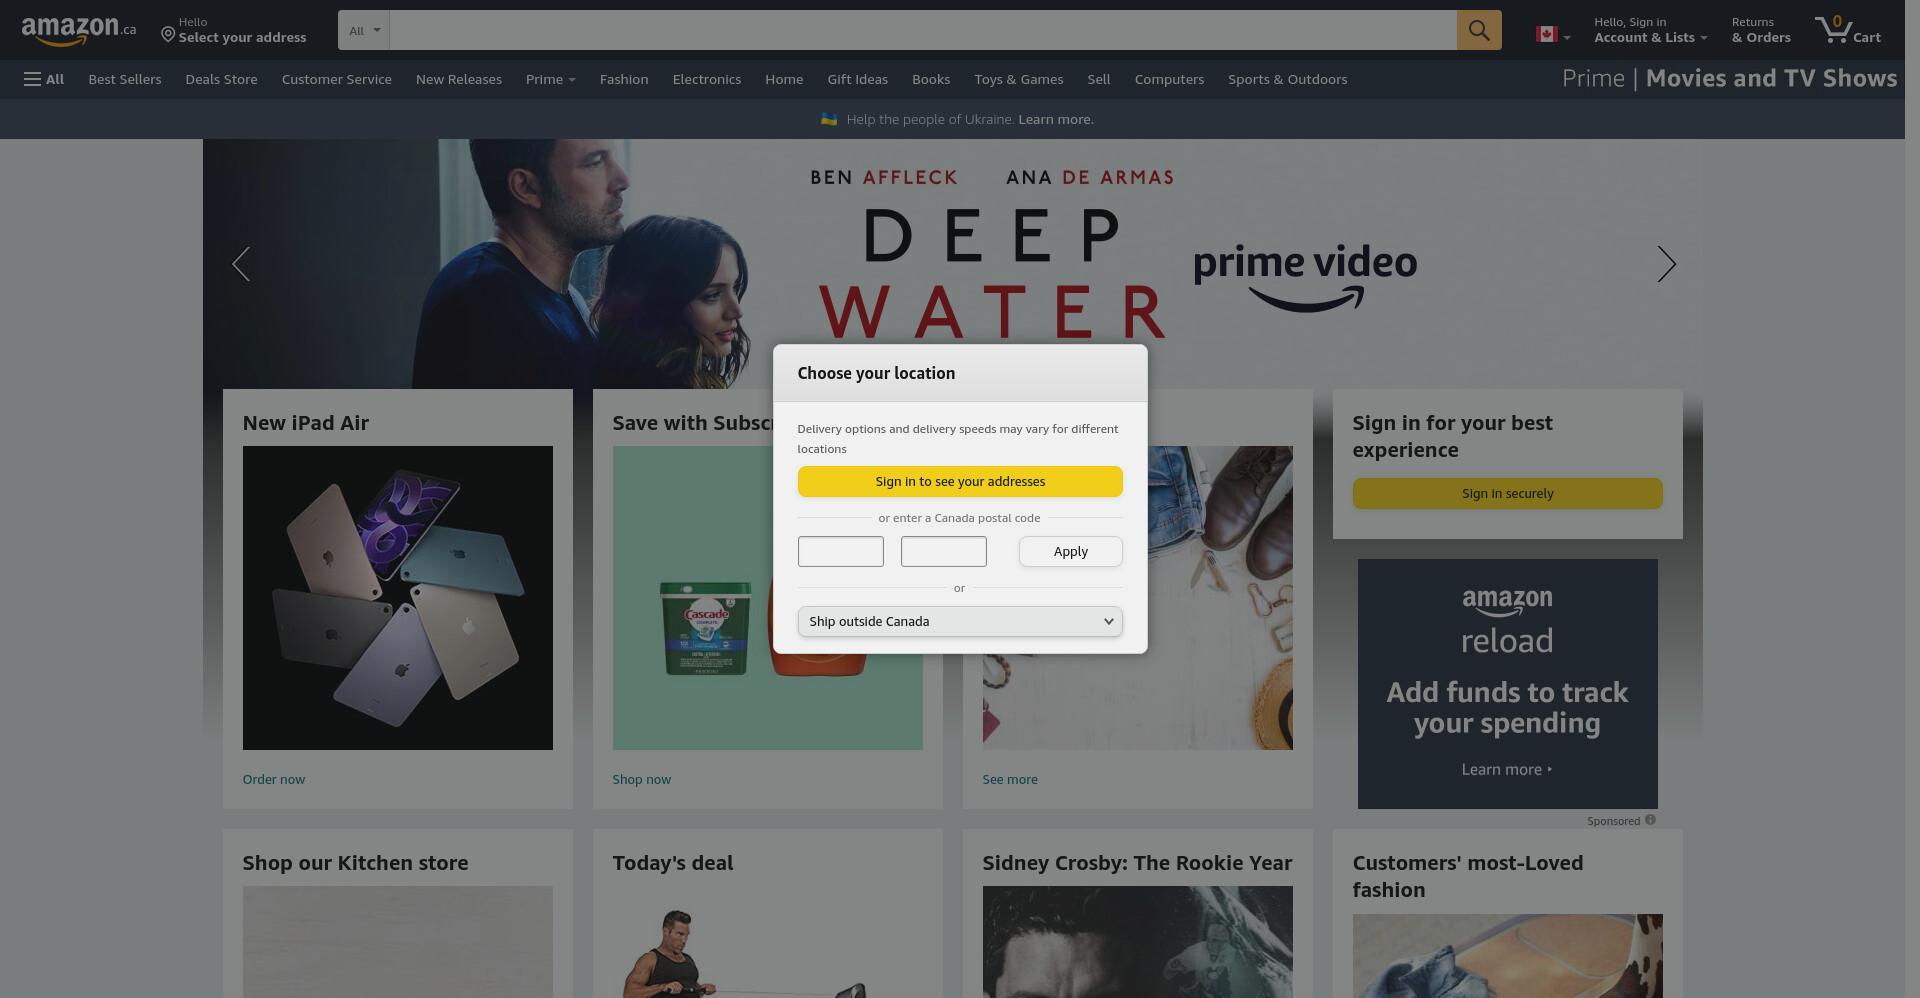Open Customer Service
Image resolution: width=1920 pixels, height=998 pixels.
pos(337,79)
